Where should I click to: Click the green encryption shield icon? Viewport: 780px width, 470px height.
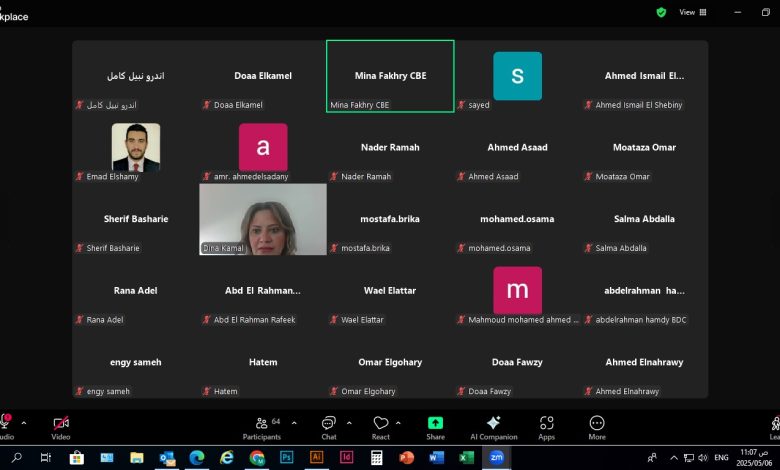tap(661, 12)
